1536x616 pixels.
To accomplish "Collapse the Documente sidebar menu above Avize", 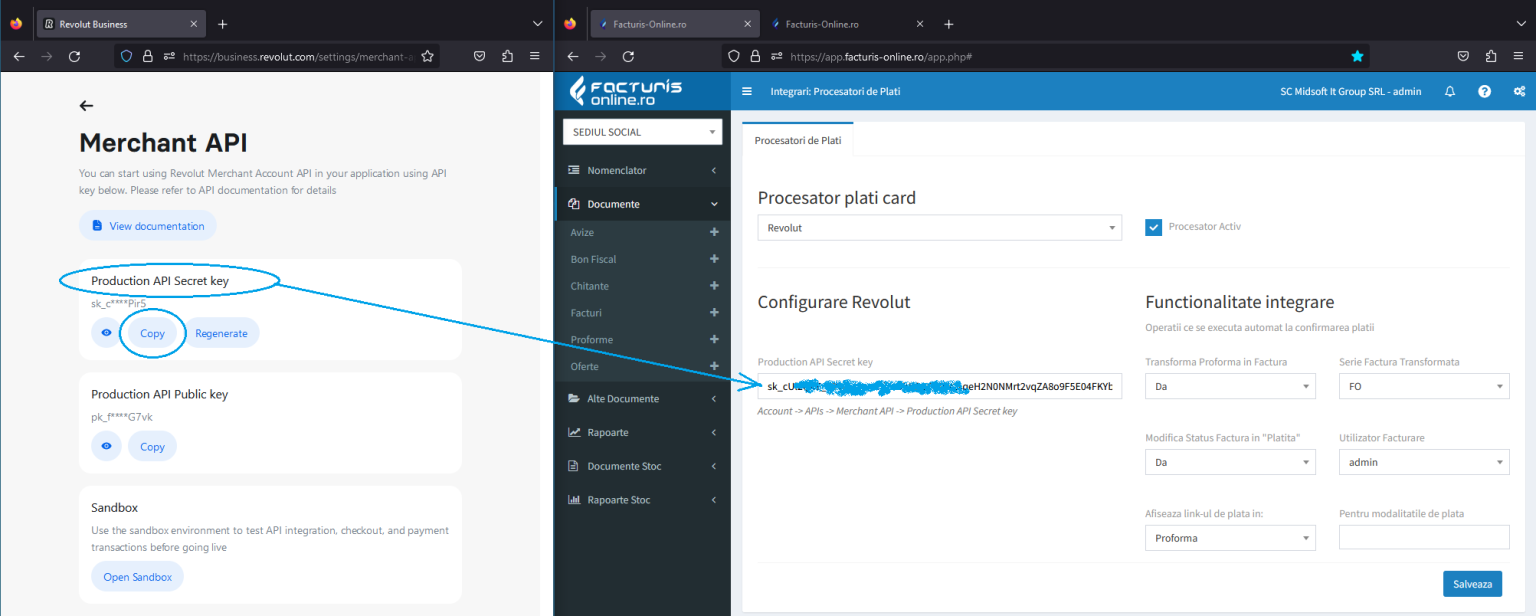I will (642, 204).
